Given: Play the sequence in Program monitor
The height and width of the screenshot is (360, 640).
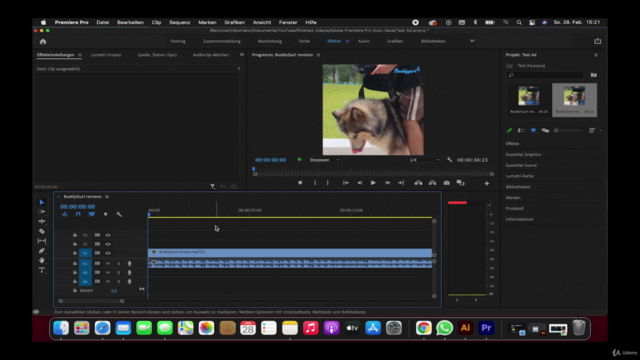Looking at the screenshot, I should tap(373, 183).
